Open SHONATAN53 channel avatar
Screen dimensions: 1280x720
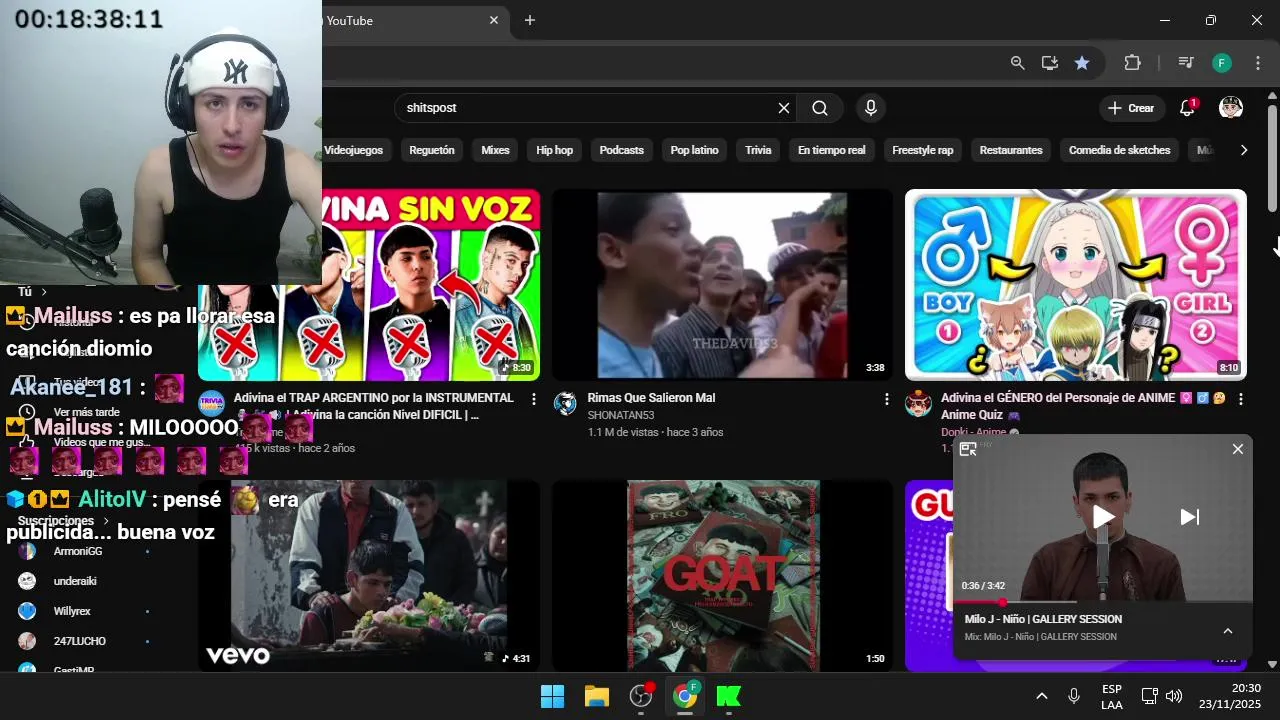pyautogui.click(x=565, y=403)
